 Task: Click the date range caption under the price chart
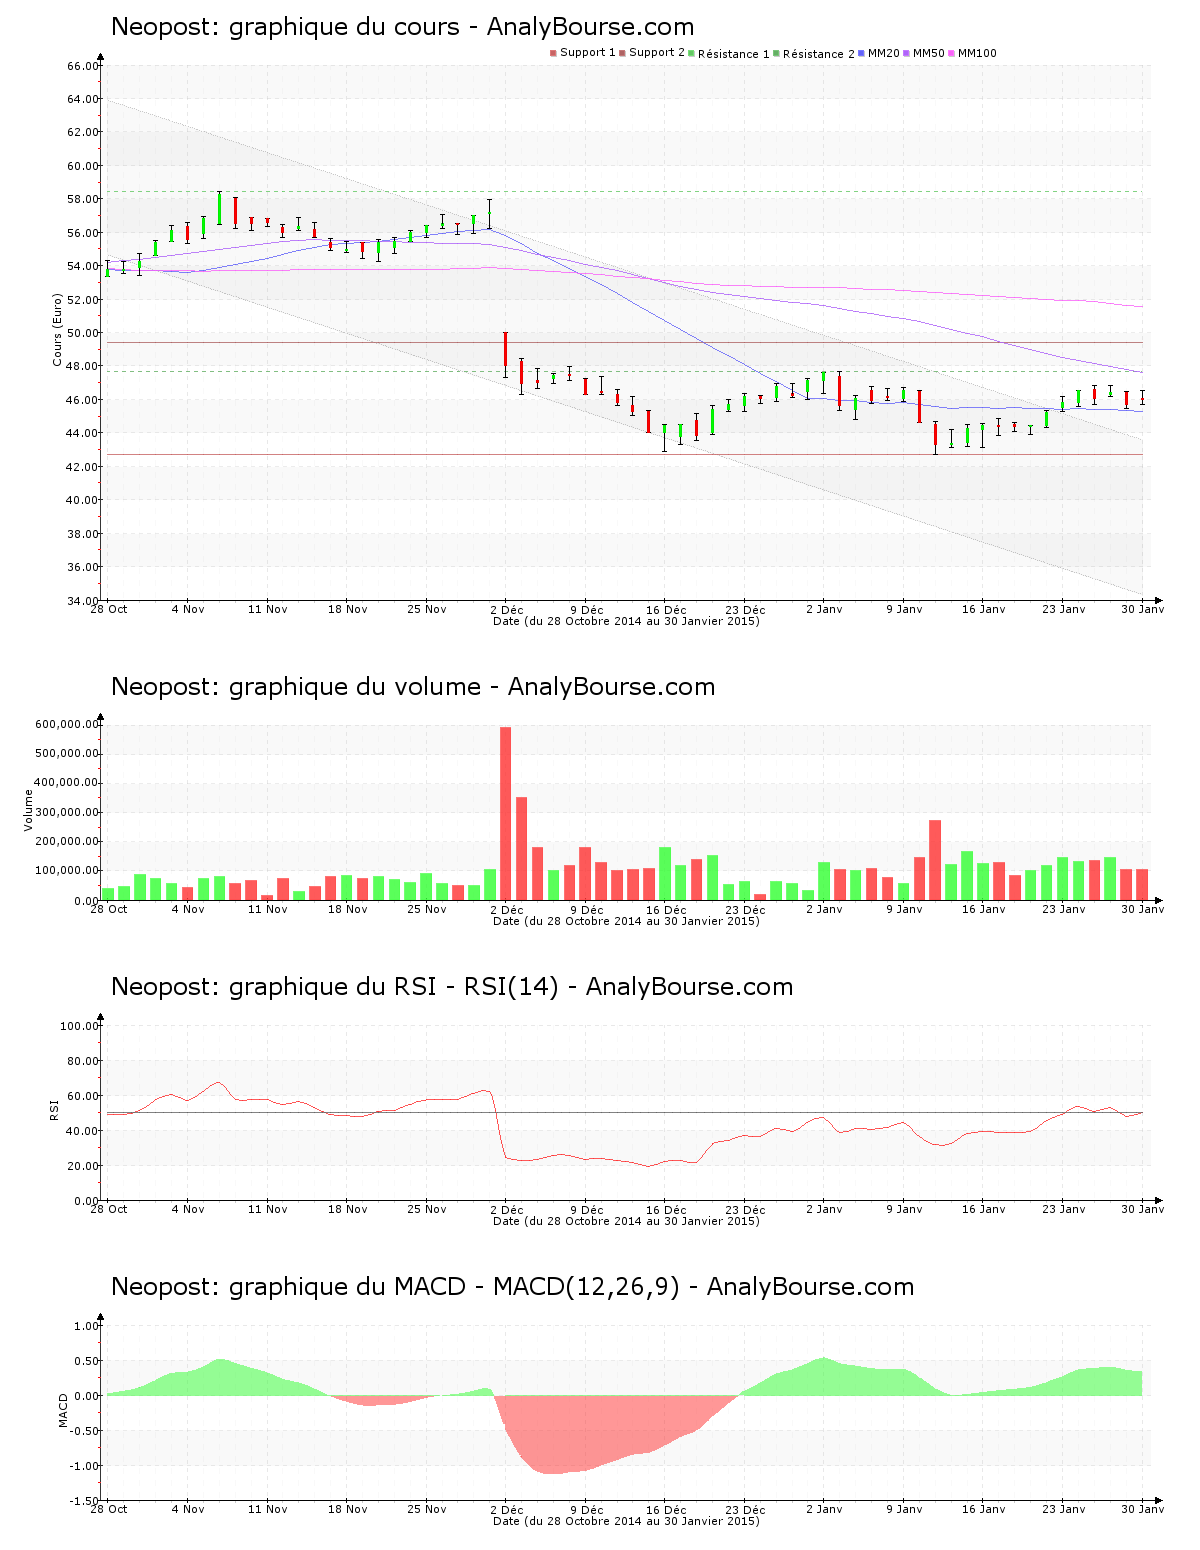[x=626, y=621]
